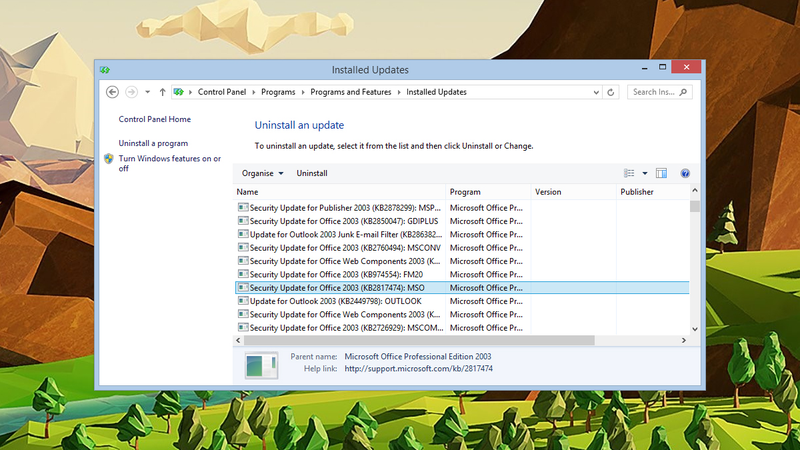This screenshot has height=450, width=800.
Task: Click the Uninstall toolbar button
Action: point(312,173)
